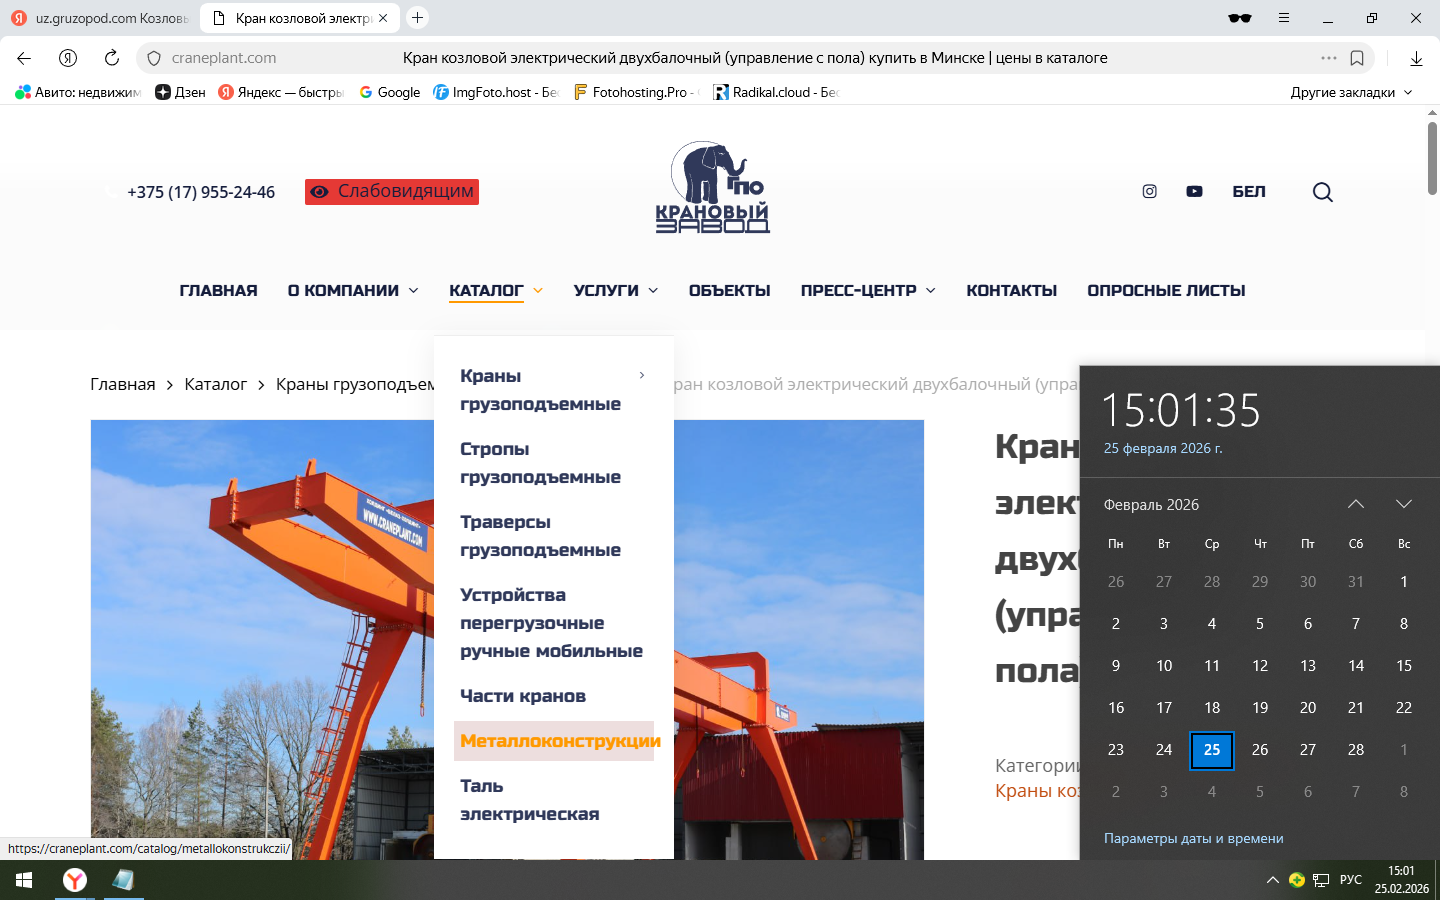1440x900 pixels.
Task: Open the ImgFoto.host bookmark
Action: tap(495, 92)
